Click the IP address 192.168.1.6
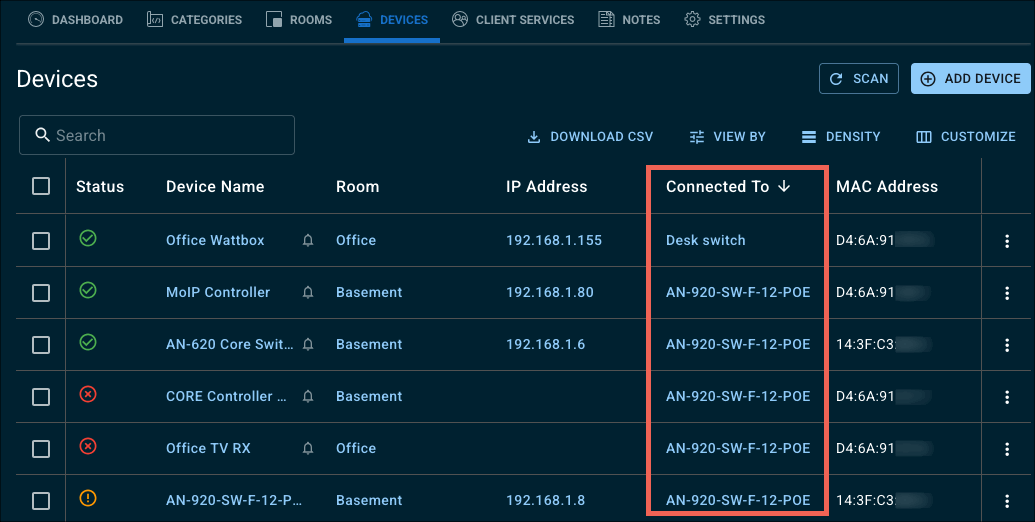The width and height of the screenshot is (1035, 522). coord(546,344)
